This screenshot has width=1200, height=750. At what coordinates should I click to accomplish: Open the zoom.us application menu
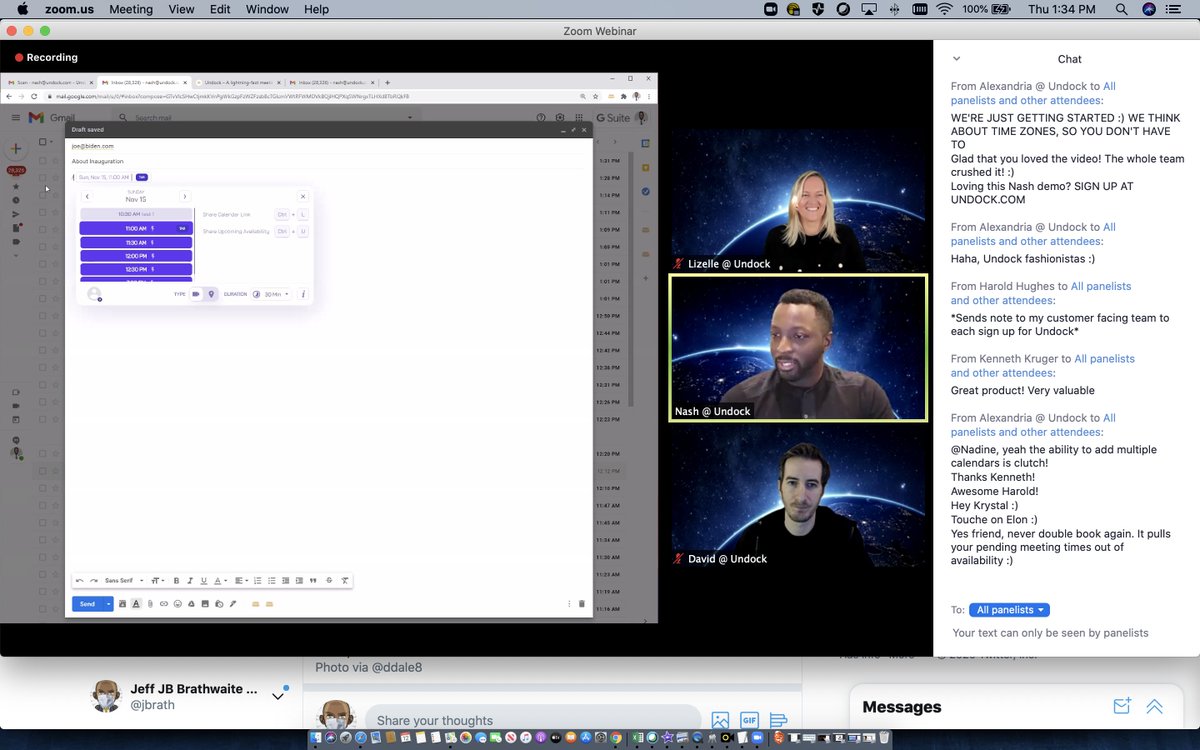point(68,9)
